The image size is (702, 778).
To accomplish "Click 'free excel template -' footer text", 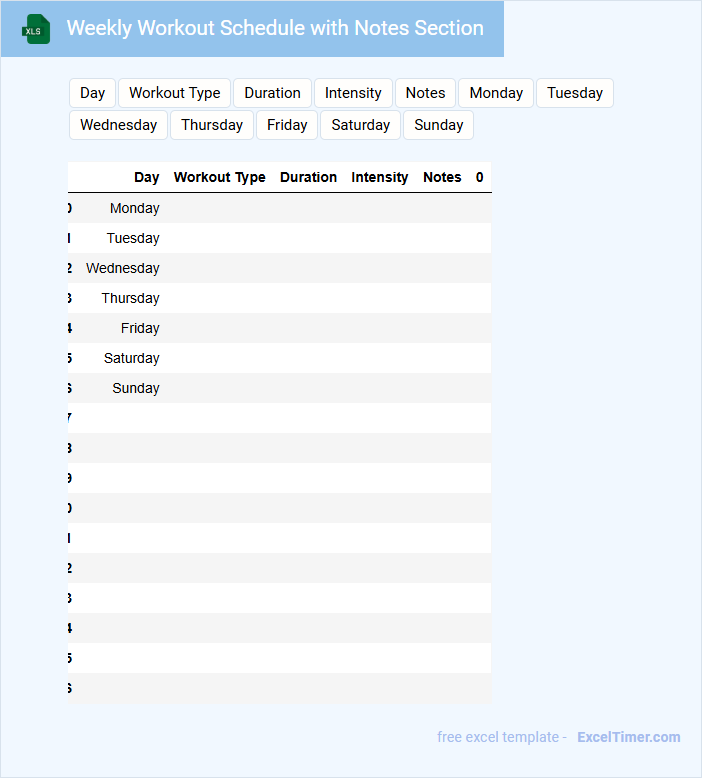I will click(x=502, y=737).
